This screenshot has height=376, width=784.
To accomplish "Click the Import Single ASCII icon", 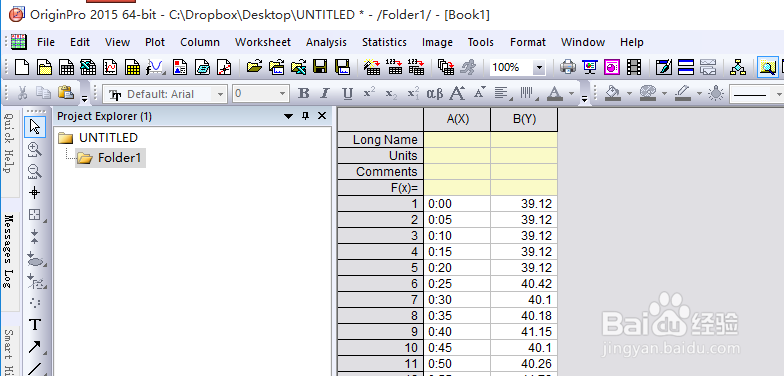I will point(394,66).
